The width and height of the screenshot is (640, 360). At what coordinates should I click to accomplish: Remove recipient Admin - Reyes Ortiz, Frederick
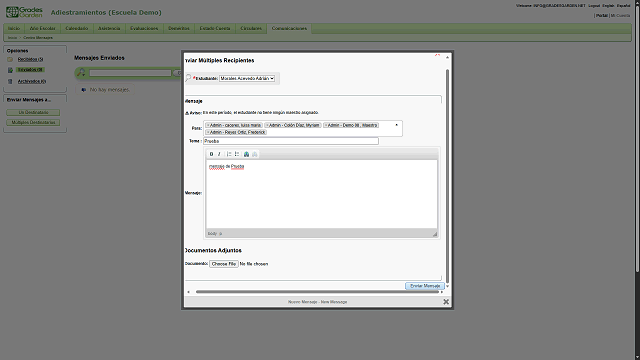[208, 132]
